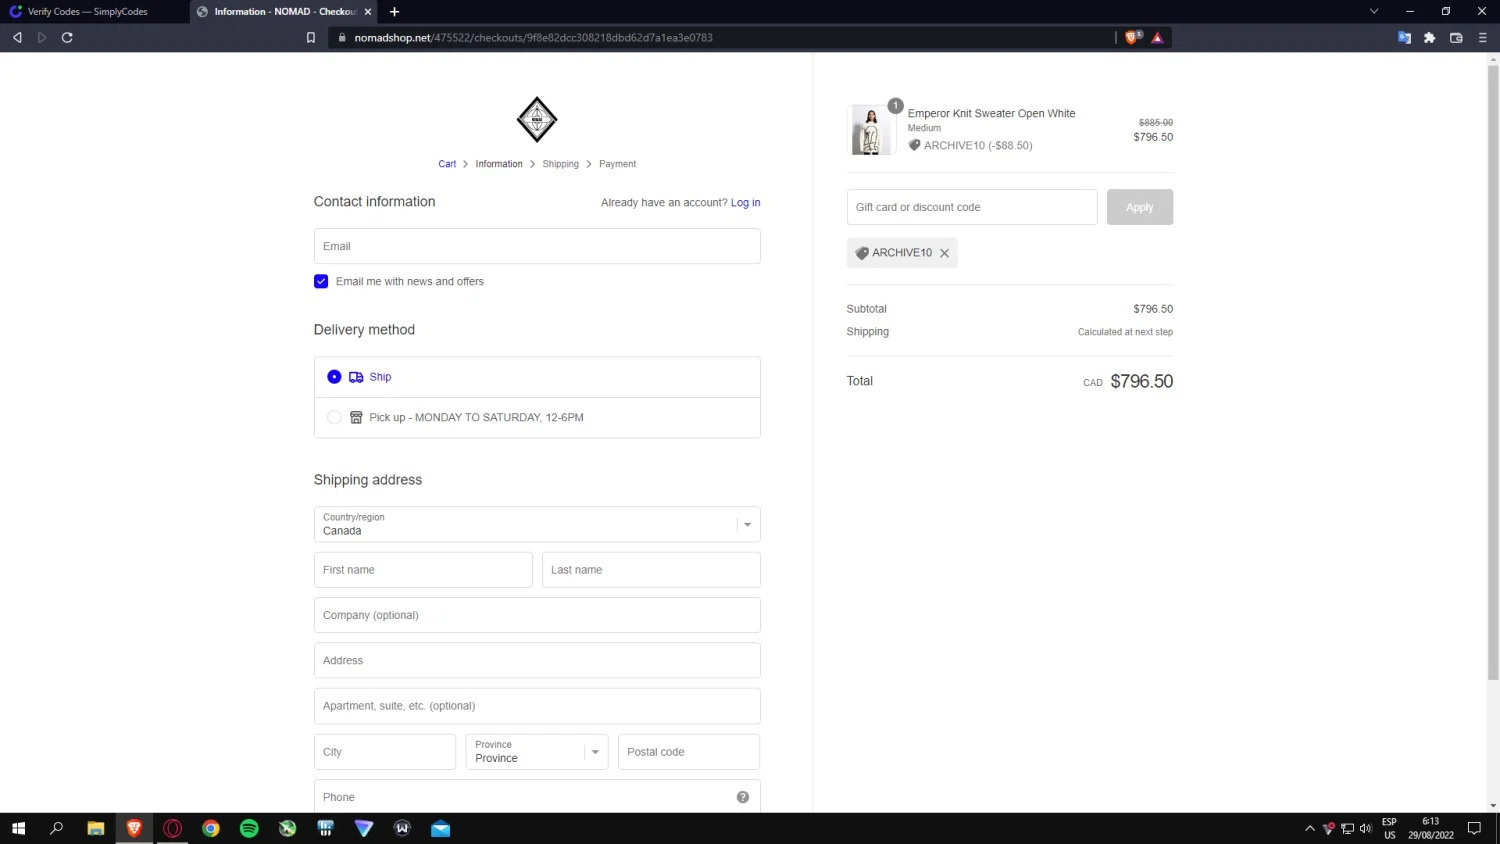Focus the Email input field
This screenshot has height=844, width=1500.
tap(537, 246)
